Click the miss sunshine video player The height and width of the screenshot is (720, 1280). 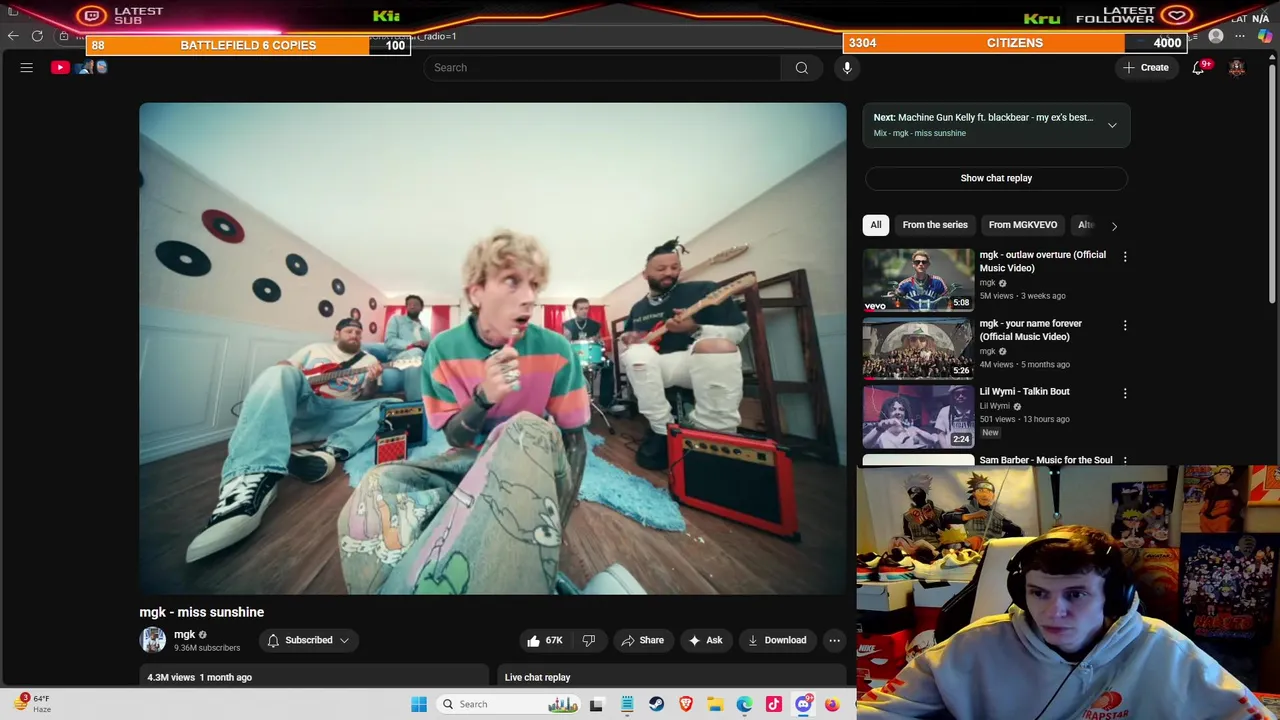(493, 349)
